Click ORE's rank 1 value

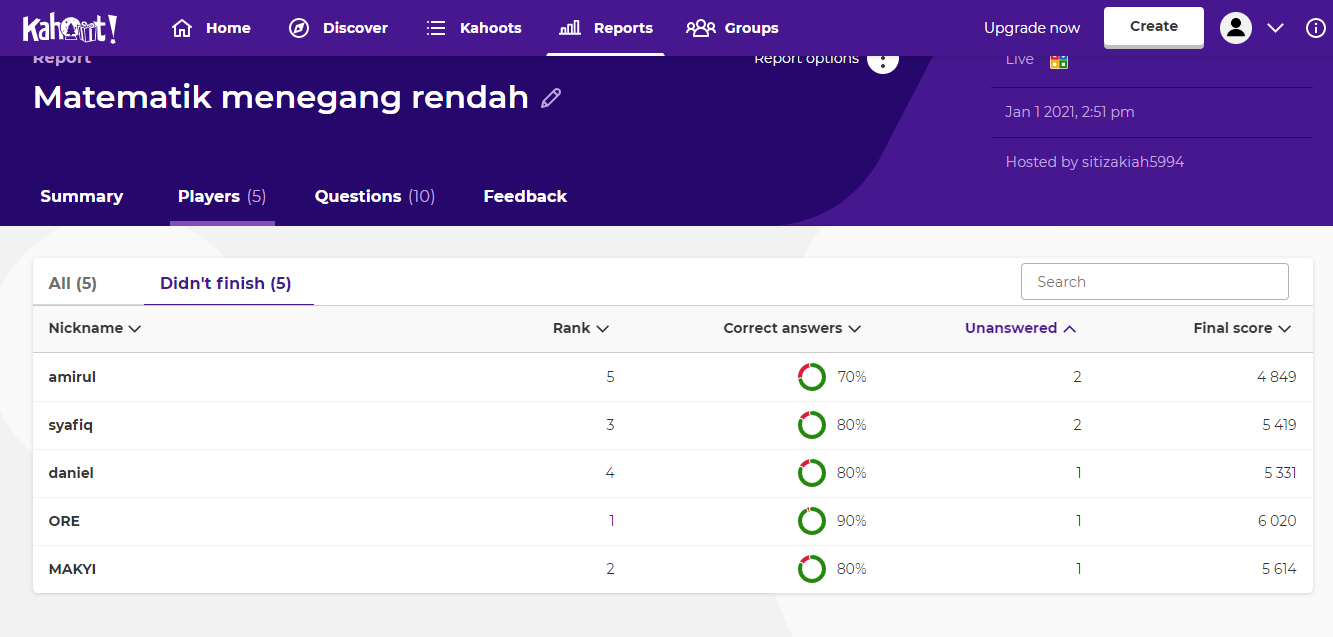(x=611, y=521)
